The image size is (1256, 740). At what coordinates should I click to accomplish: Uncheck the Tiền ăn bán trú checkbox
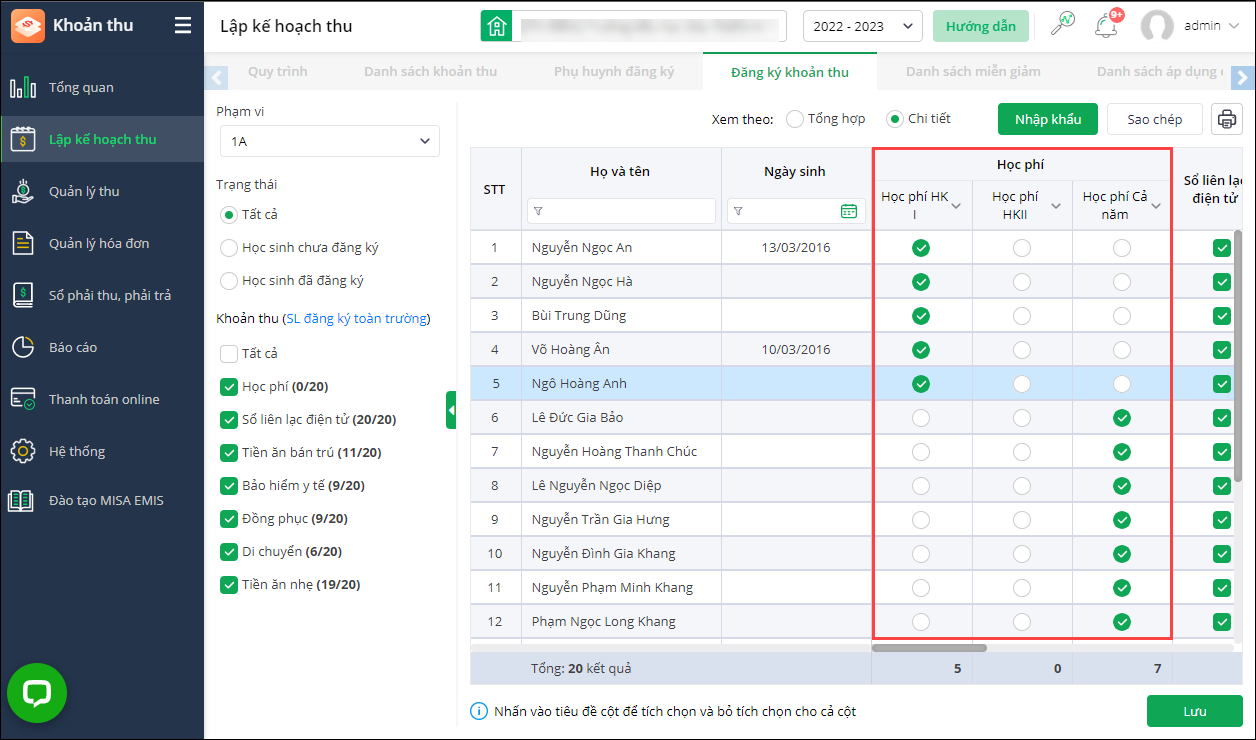point(229,453)
